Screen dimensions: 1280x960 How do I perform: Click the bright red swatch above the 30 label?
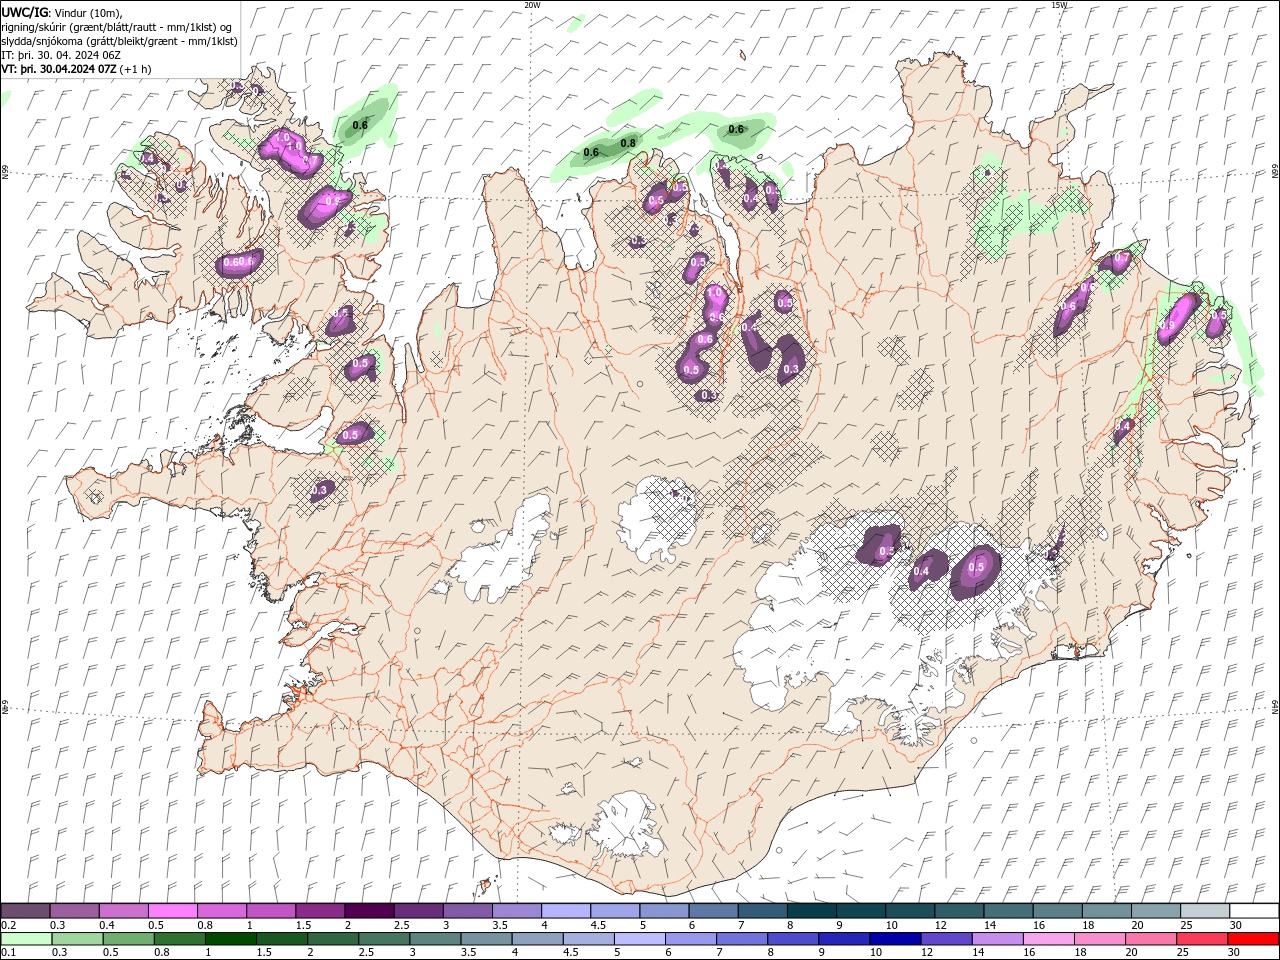click(1252, 939)
